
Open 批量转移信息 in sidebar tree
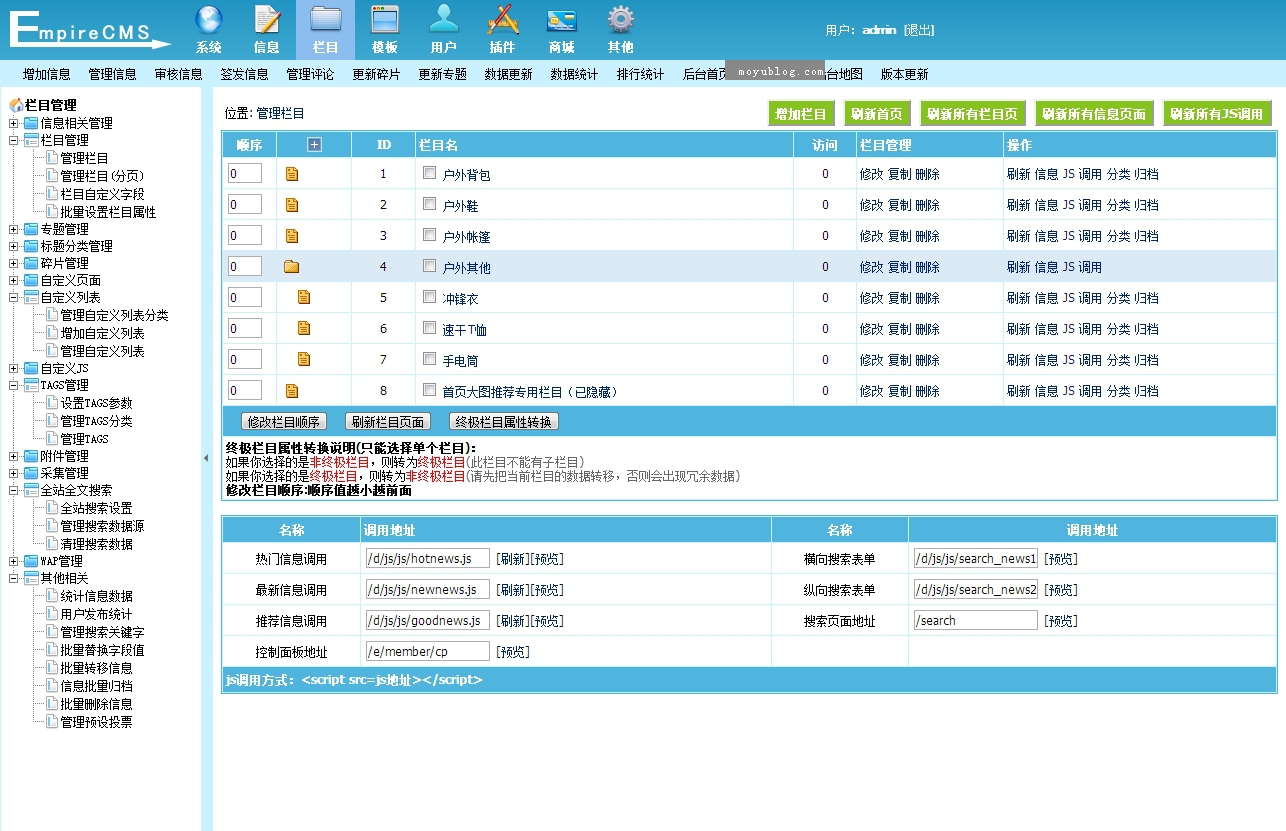click(x=96, y=668)
